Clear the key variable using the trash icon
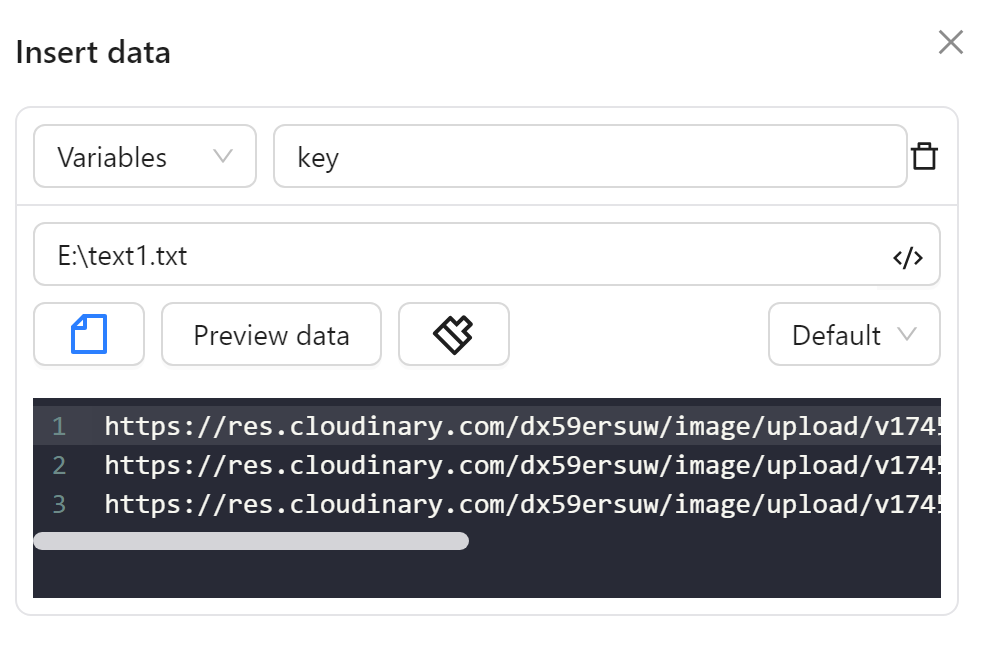Screen dimensions: 987x654 [x=926, y=156]
